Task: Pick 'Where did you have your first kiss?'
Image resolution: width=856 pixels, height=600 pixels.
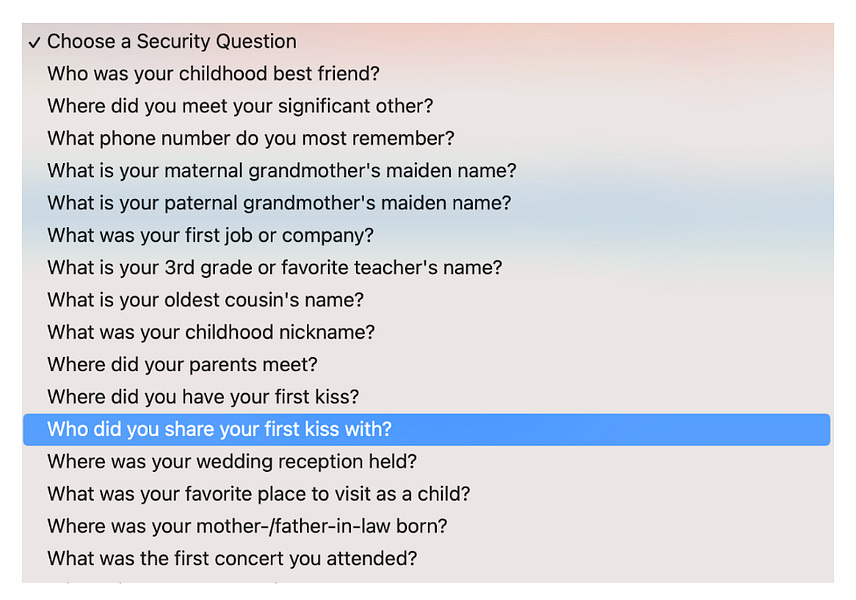Action: (427, 397)
